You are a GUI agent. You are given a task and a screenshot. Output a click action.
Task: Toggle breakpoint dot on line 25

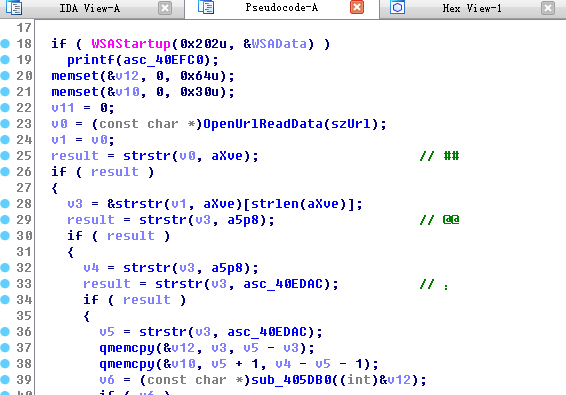5,156
